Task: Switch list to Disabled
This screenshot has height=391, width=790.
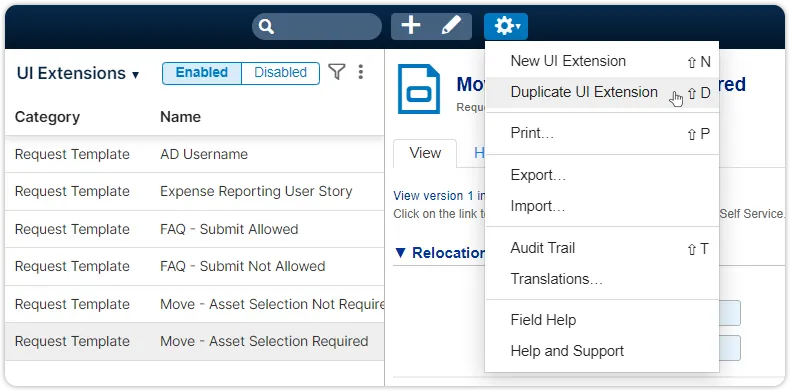Action: tap(281, 73)
